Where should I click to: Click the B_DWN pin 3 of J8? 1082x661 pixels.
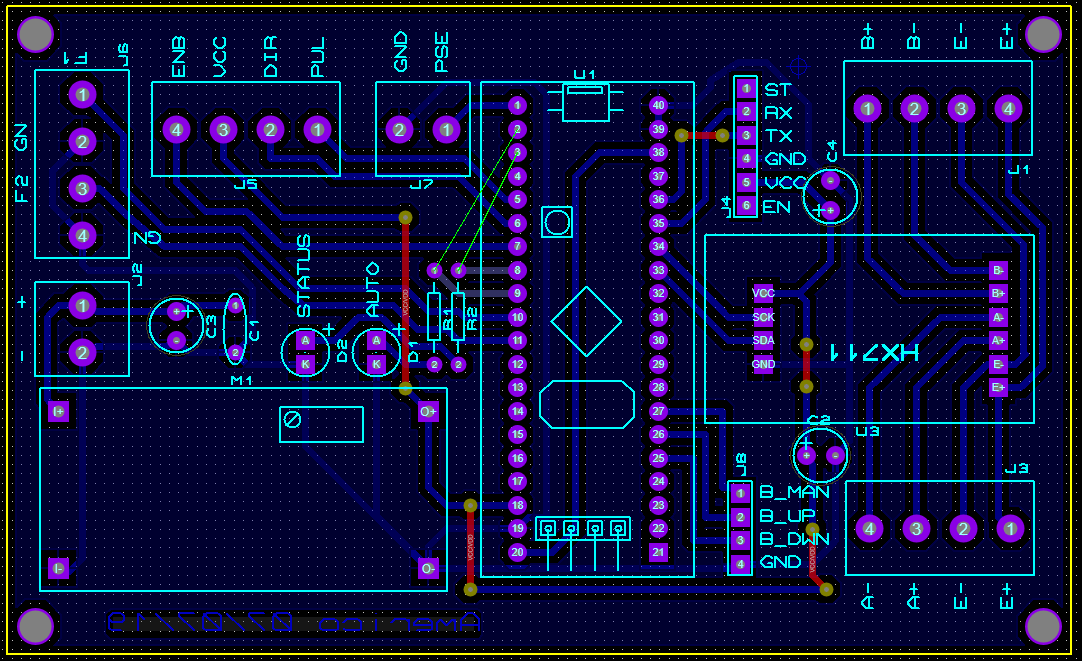(740, 540)
